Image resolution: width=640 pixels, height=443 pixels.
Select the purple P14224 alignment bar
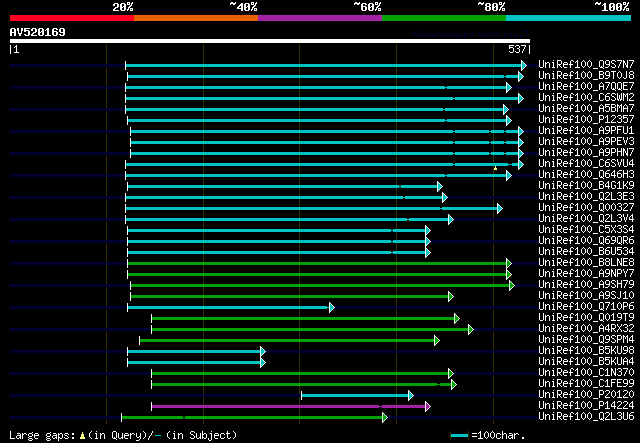(289, 406)
